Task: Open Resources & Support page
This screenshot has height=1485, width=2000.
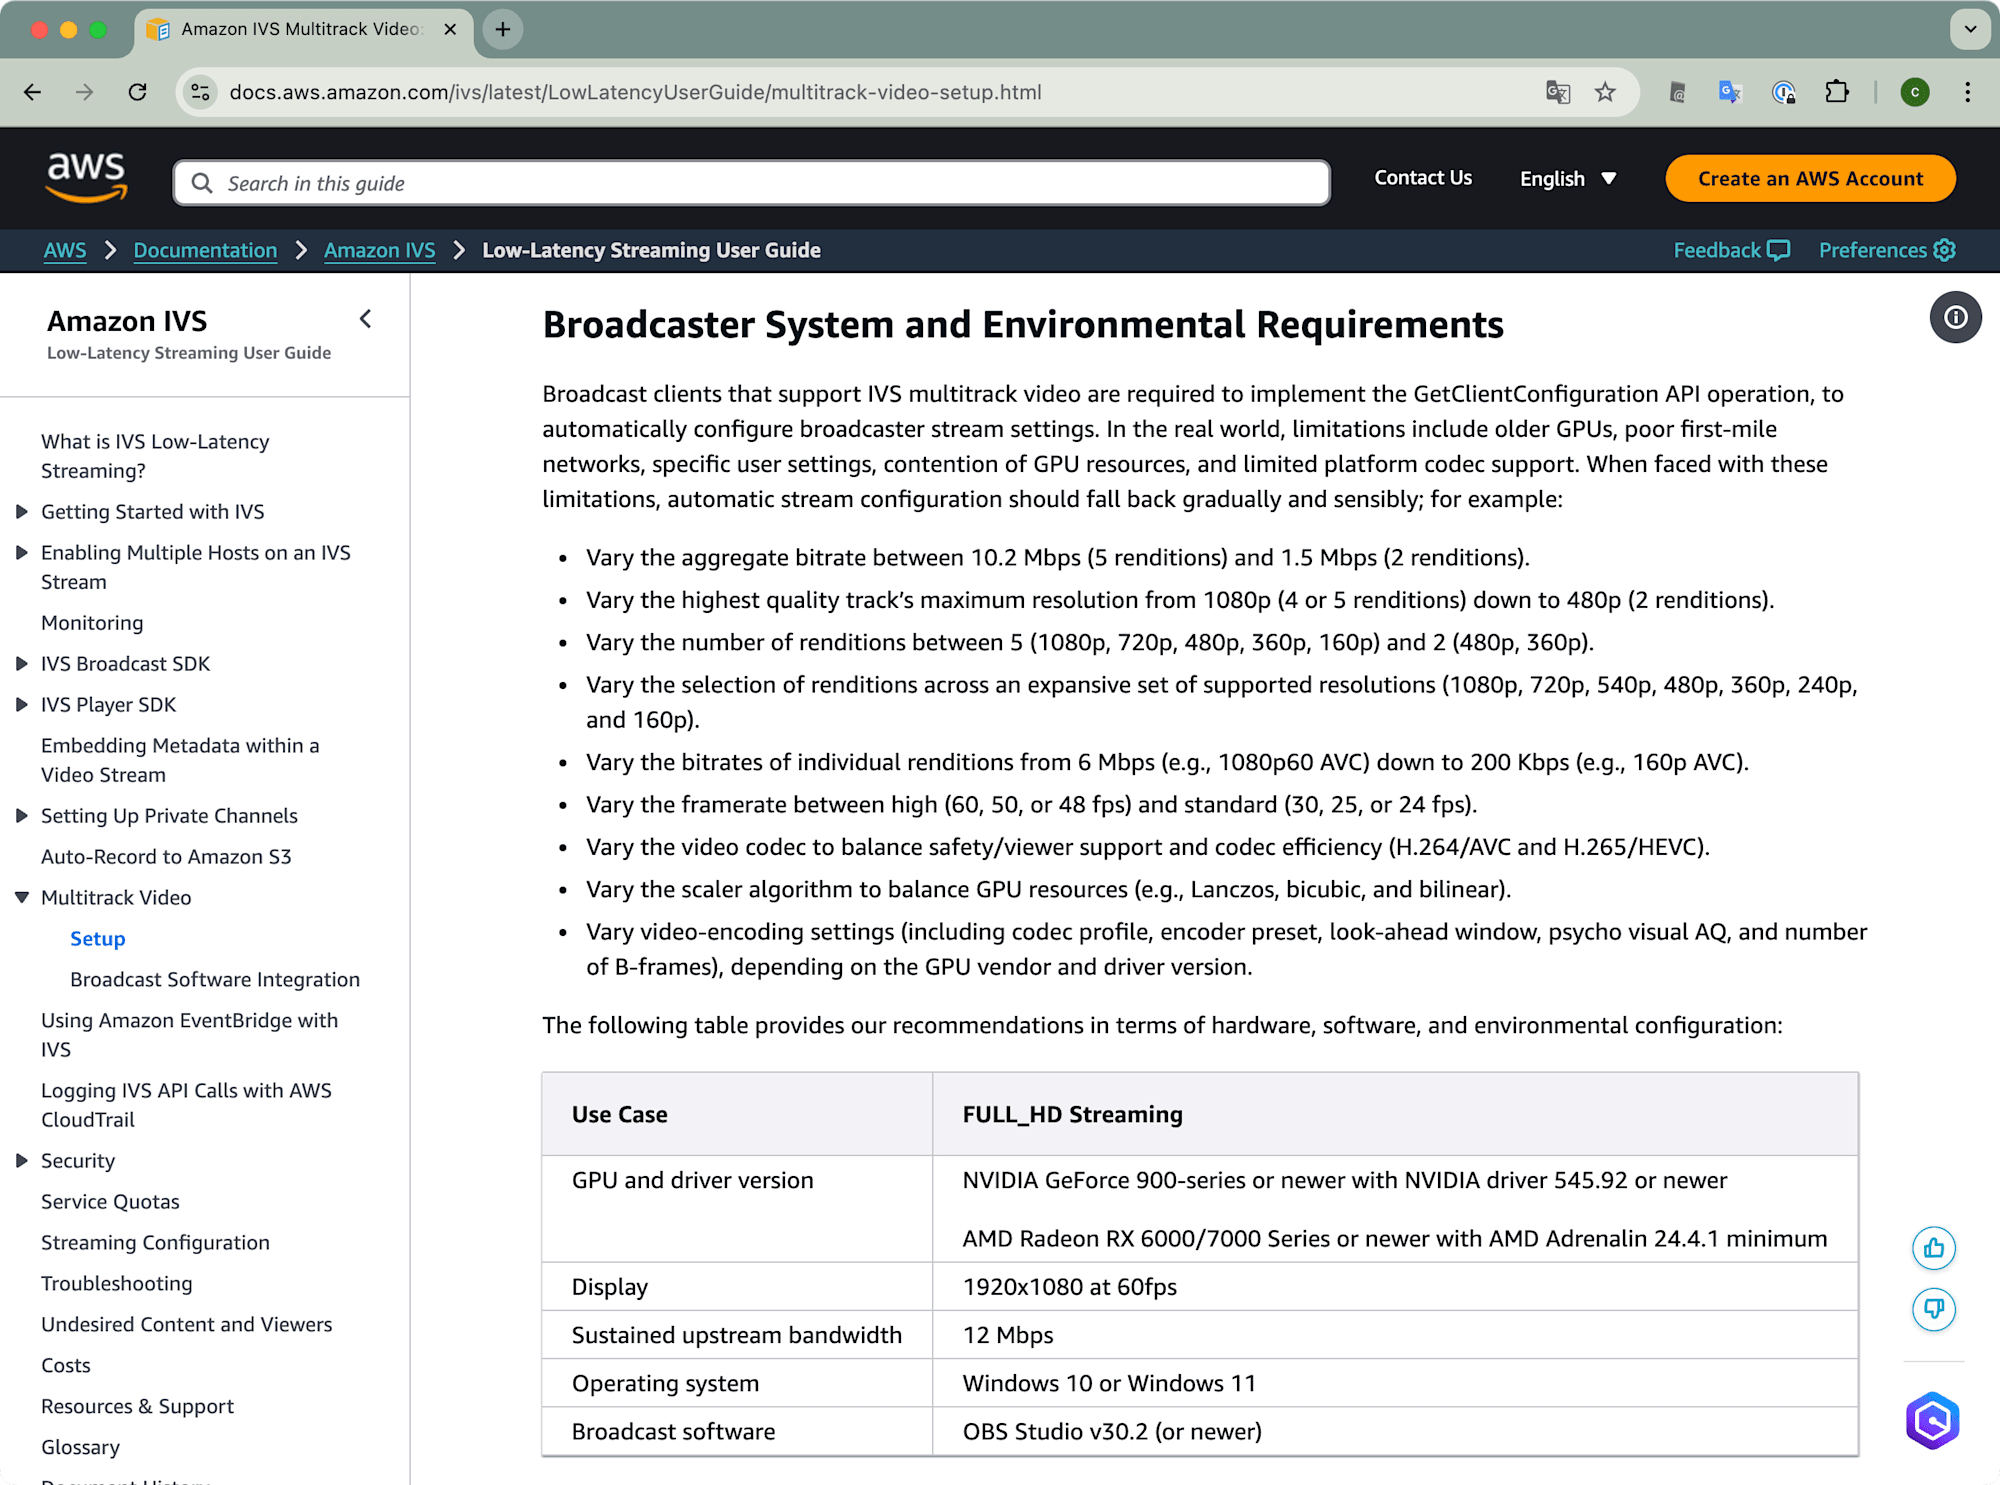Action: (x=137, y=1407)
